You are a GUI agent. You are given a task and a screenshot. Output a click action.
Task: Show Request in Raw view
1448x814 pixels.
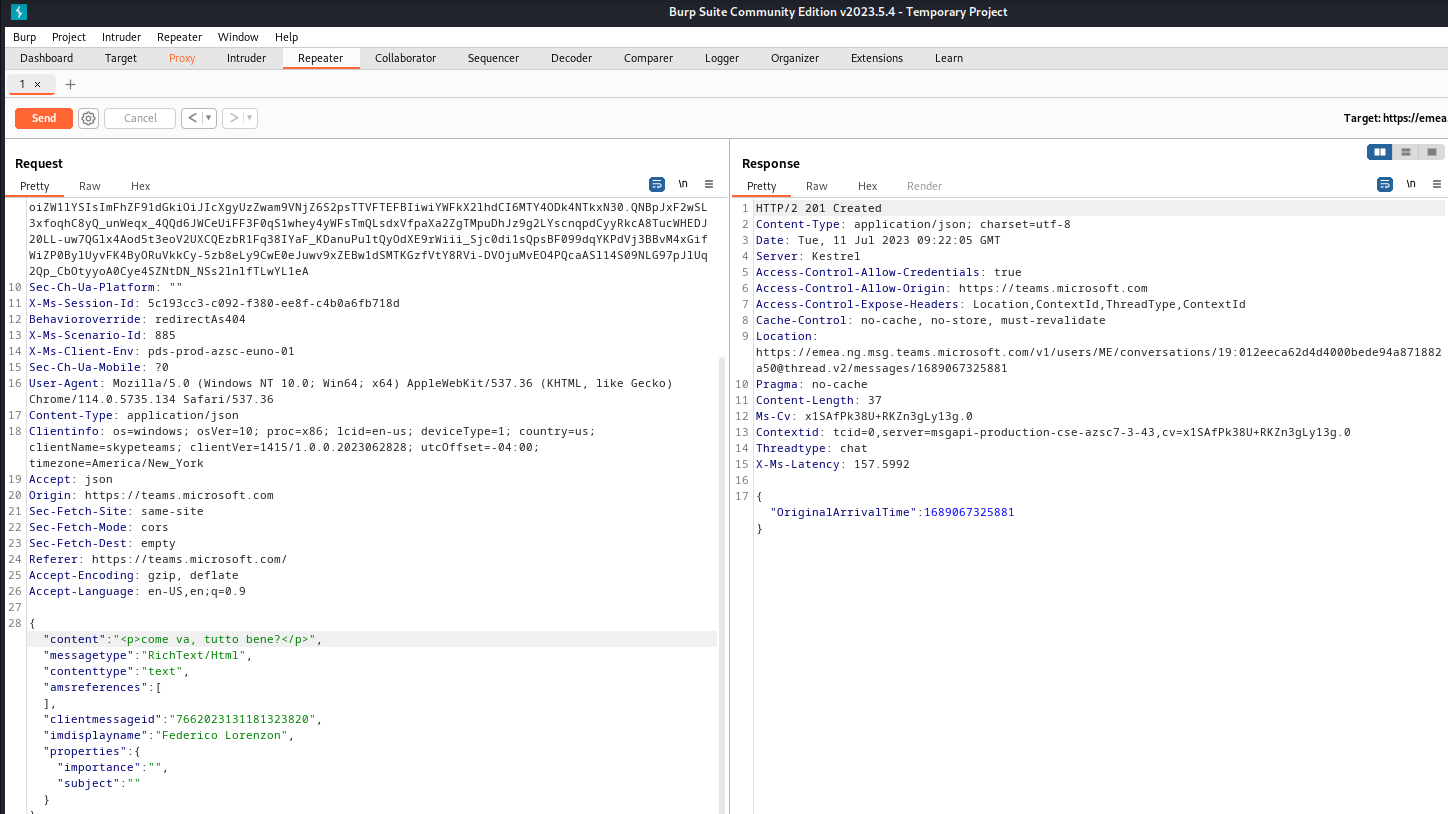[90, 186]
